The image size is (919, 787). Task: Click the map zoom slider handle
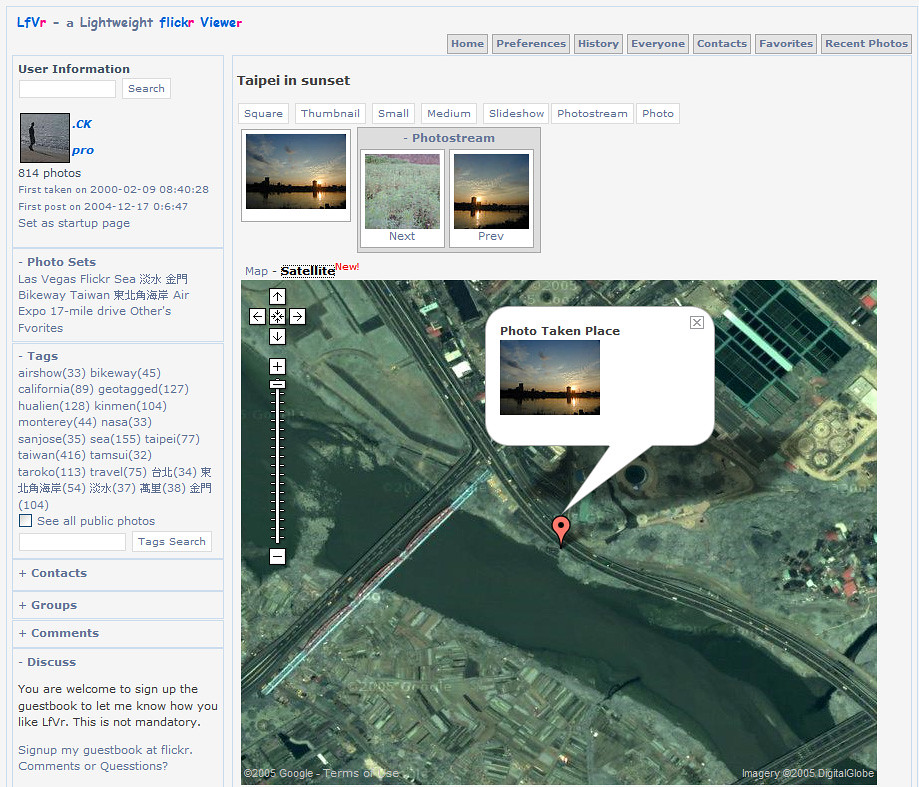tap(277, 384)
